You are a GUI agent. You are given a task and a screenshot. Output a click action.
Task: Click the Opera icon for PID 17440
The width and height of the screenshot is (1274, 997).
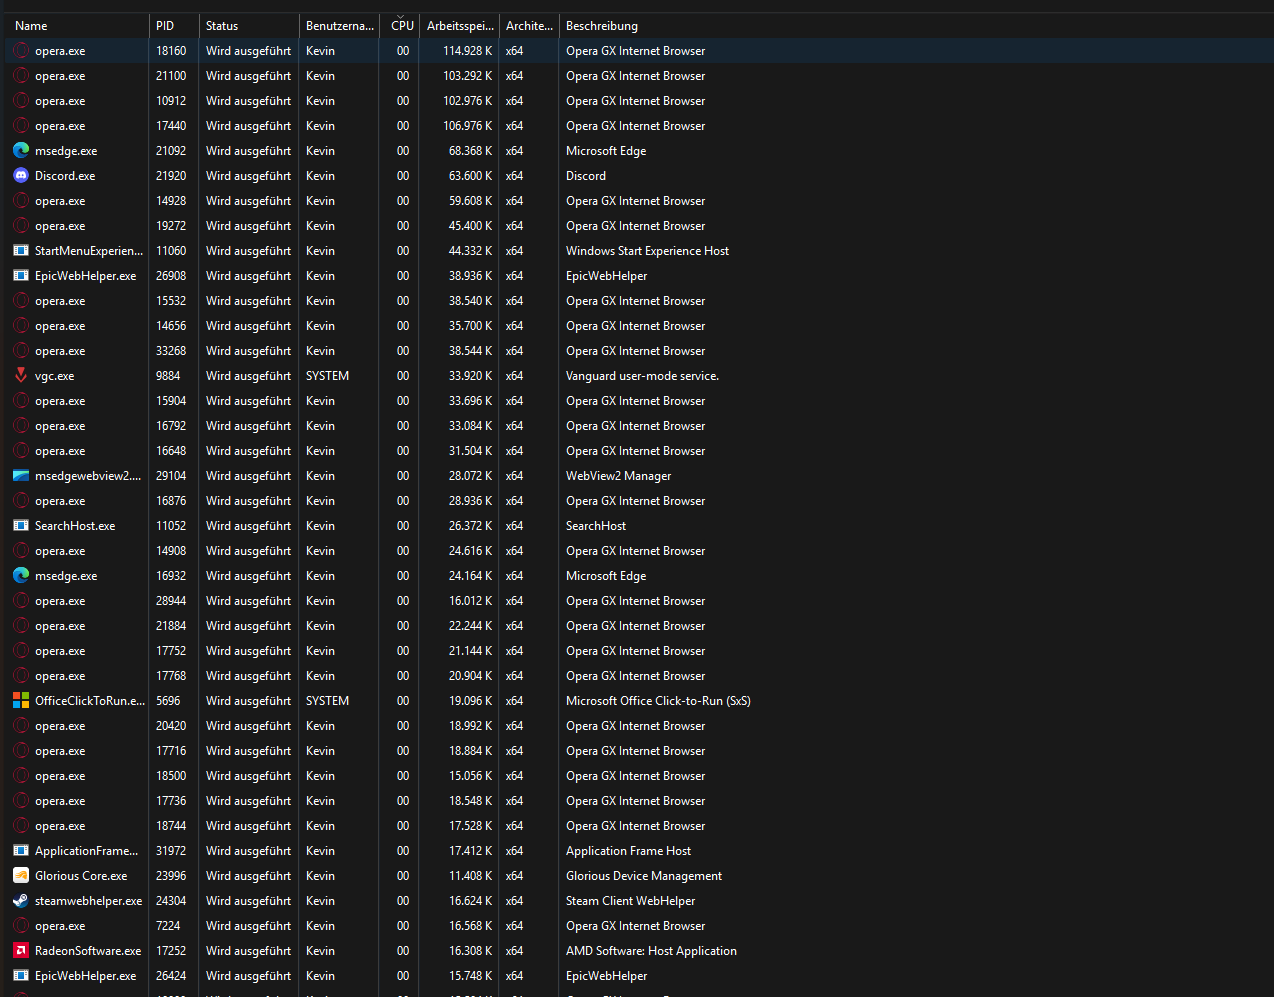click(21, 126)
